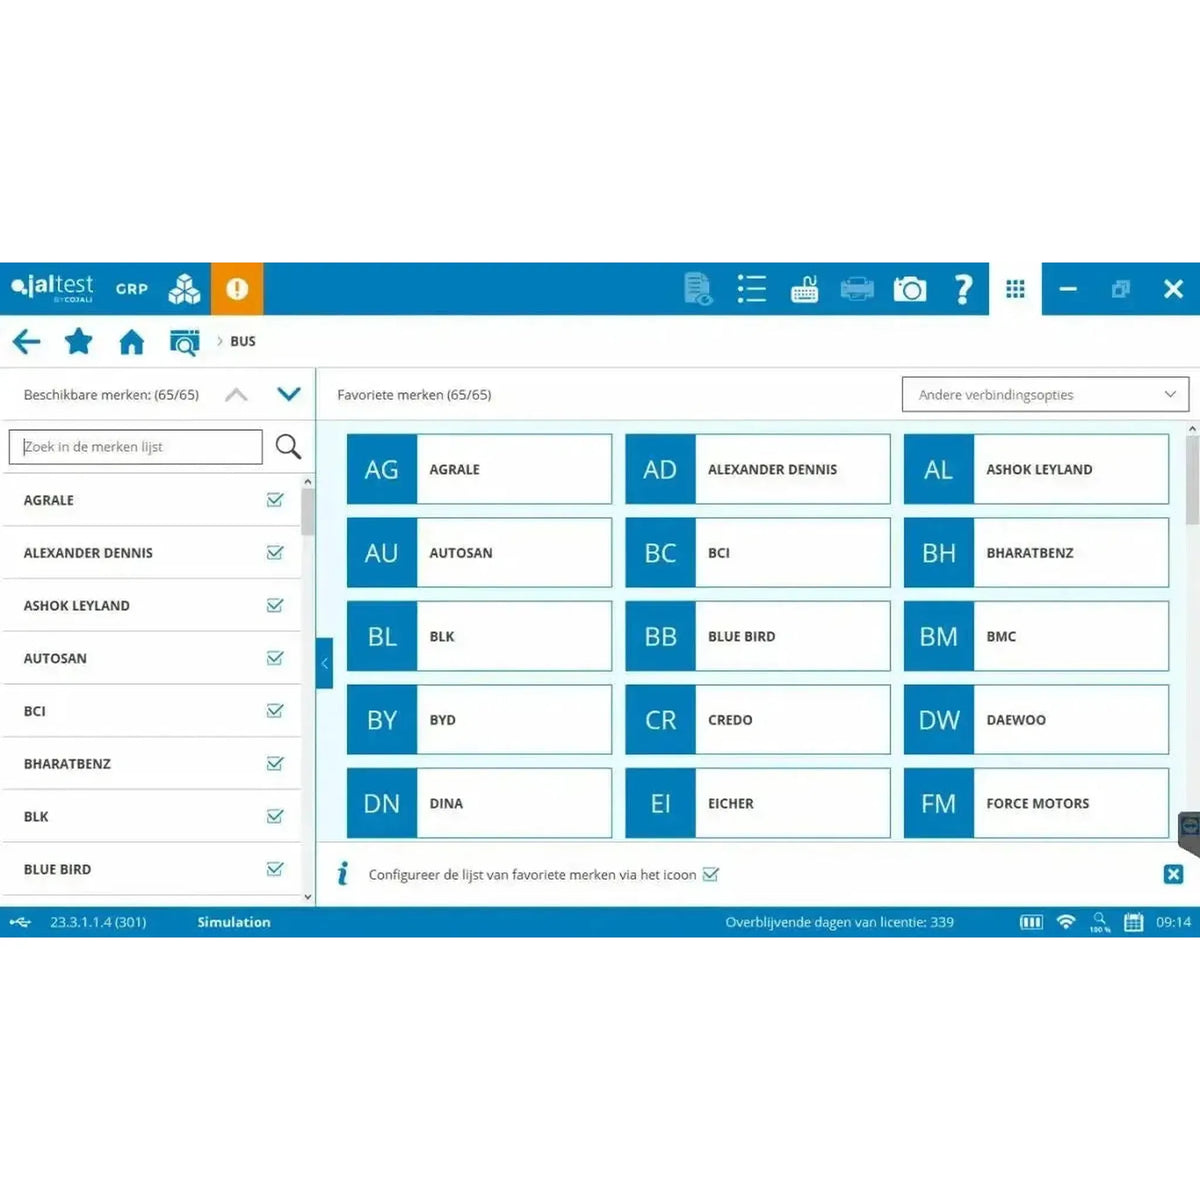Image resolution: width=1200 pixels, height=1200 pixels.
Task: Click the info icon in the hint bar
Action: [343, 874]
